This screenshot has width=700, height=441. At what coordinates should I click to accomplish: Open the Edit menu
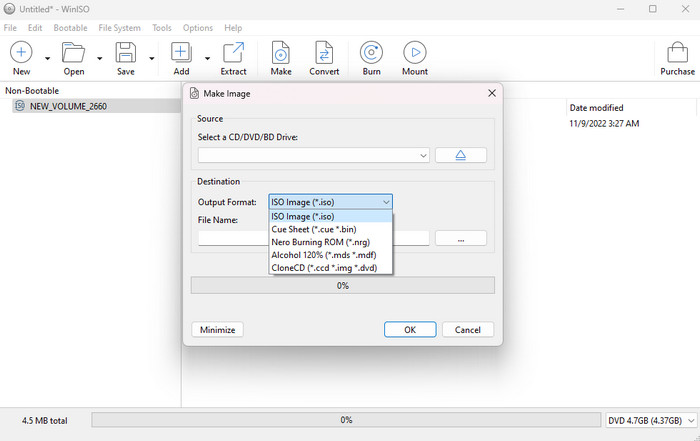[x=35, y=28]
